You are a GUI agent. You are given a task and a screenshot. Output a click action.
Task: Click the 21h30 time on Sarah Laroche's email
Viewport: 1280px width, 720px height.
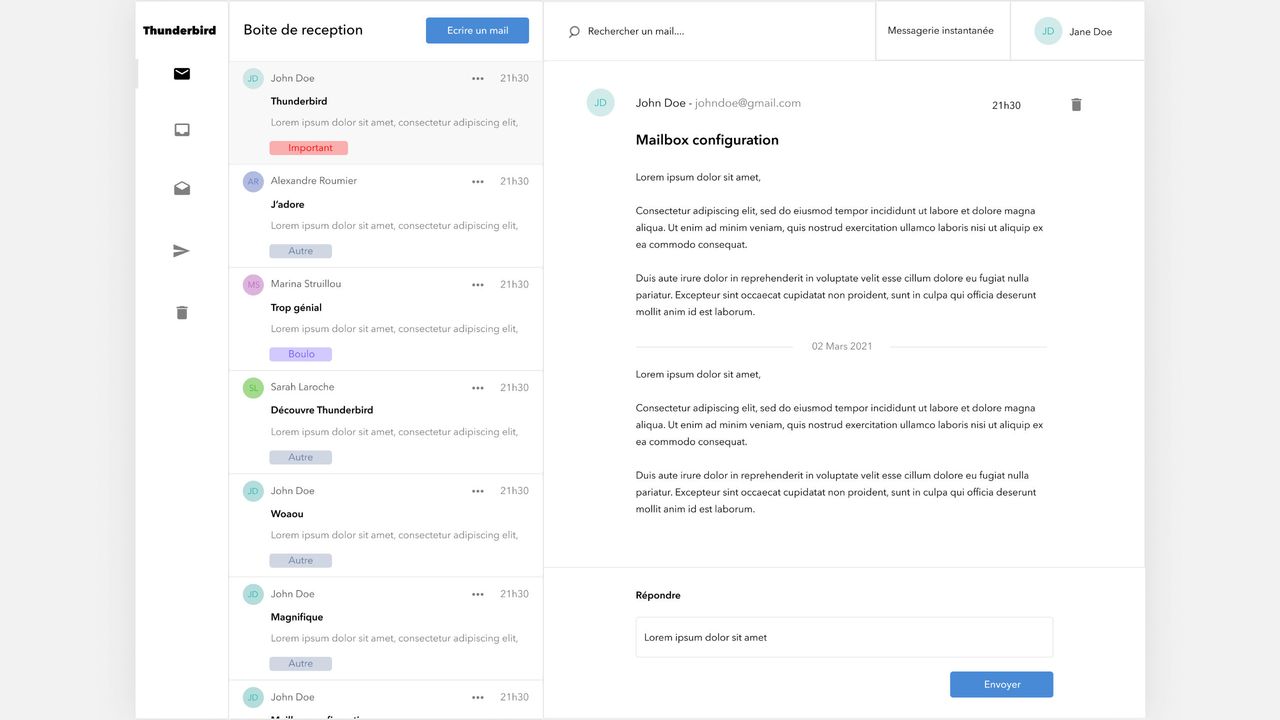(x=514, y=388)
